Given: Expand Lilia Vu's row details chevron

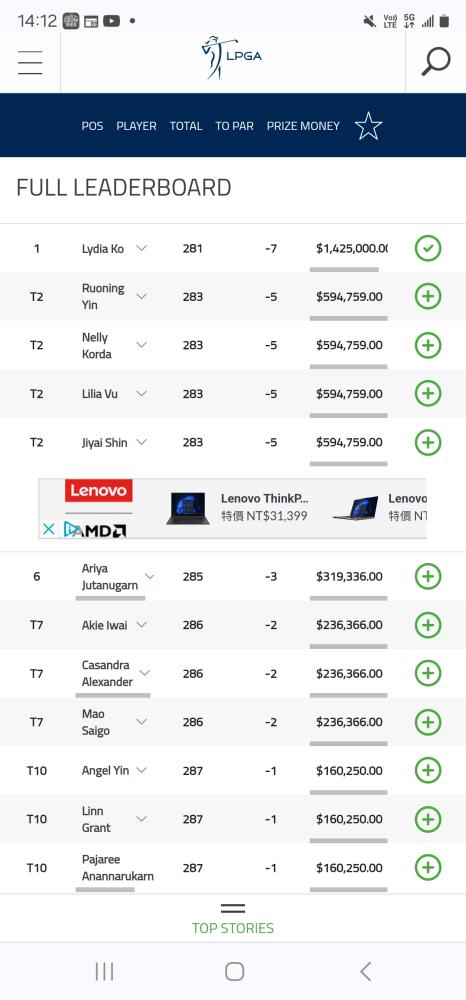Looking at the screenshot, I should (142, 393).
